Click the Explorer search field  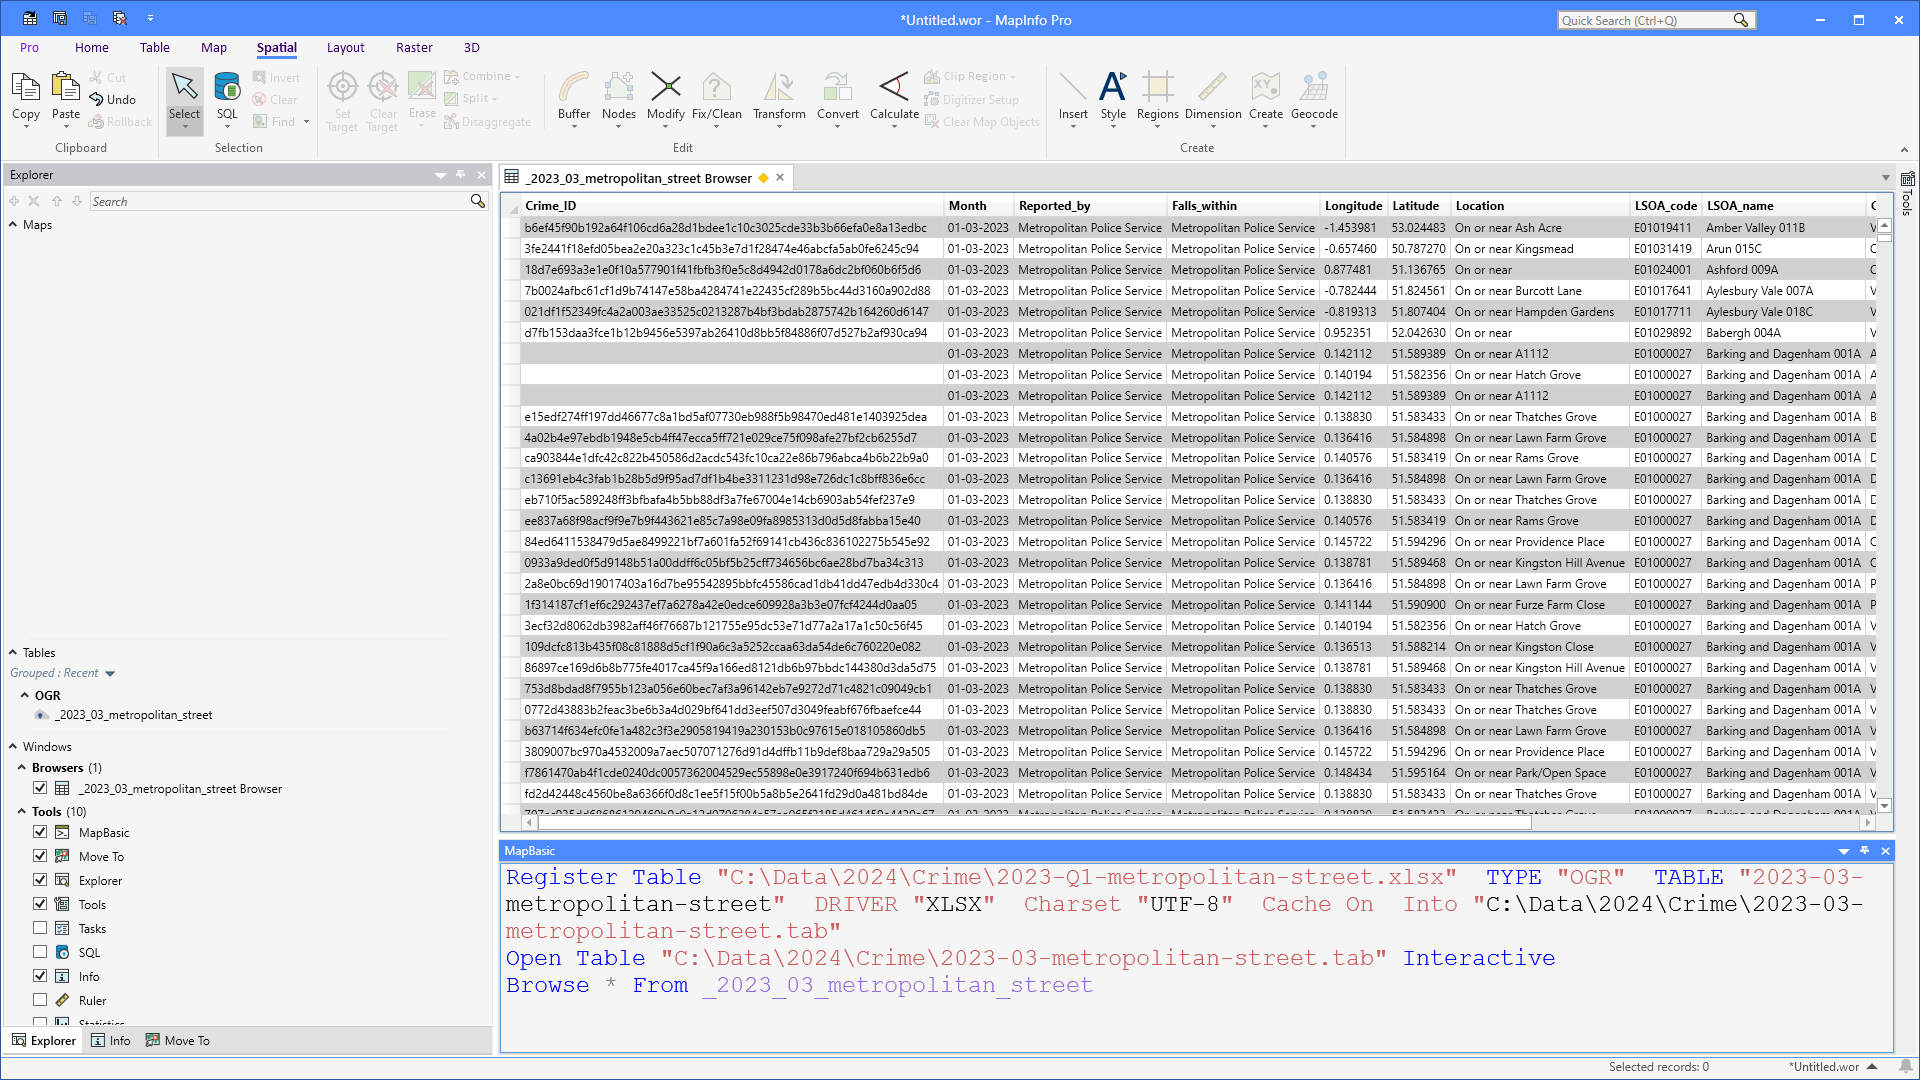tap(279, 201)
